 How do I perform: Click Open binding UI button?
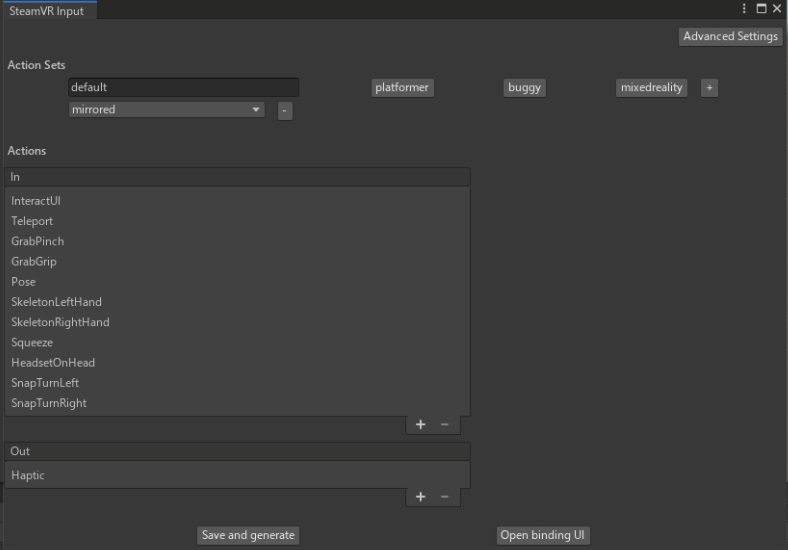pos(543,535)
